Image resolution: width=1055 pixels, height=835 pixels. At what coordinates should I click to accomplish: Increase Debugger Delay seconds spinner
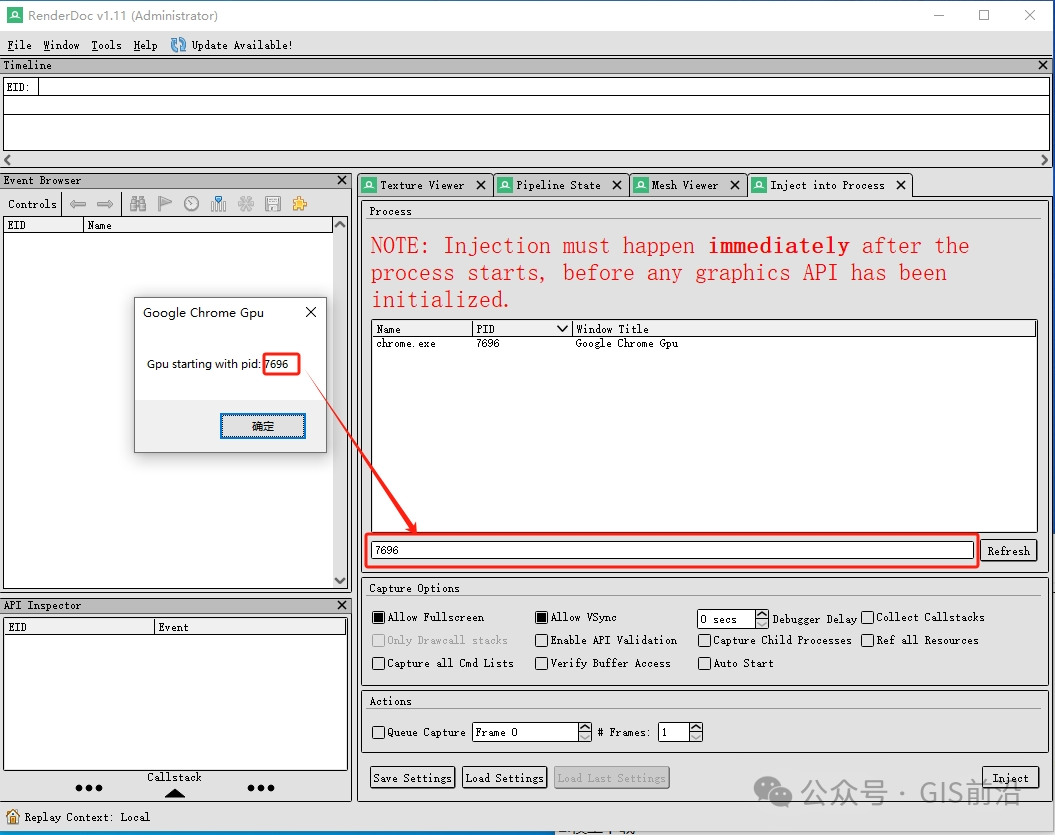762,614
